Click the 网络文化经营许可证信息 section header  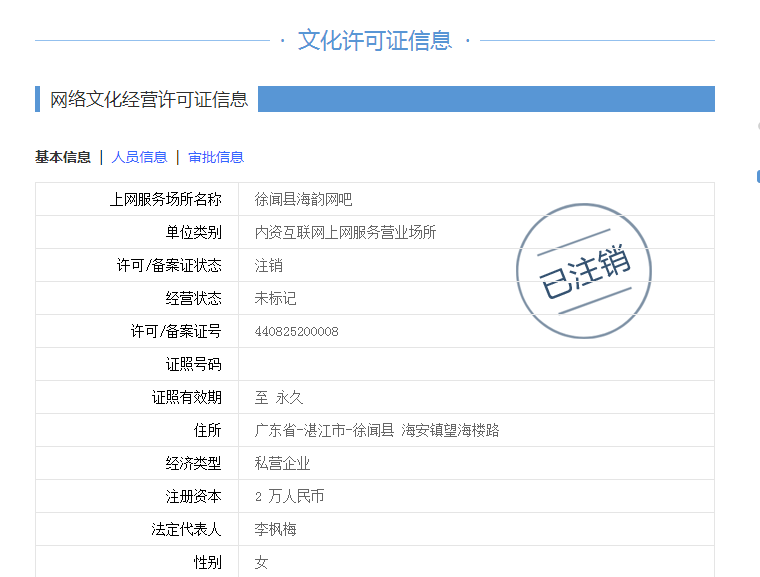tap(149, 99)
